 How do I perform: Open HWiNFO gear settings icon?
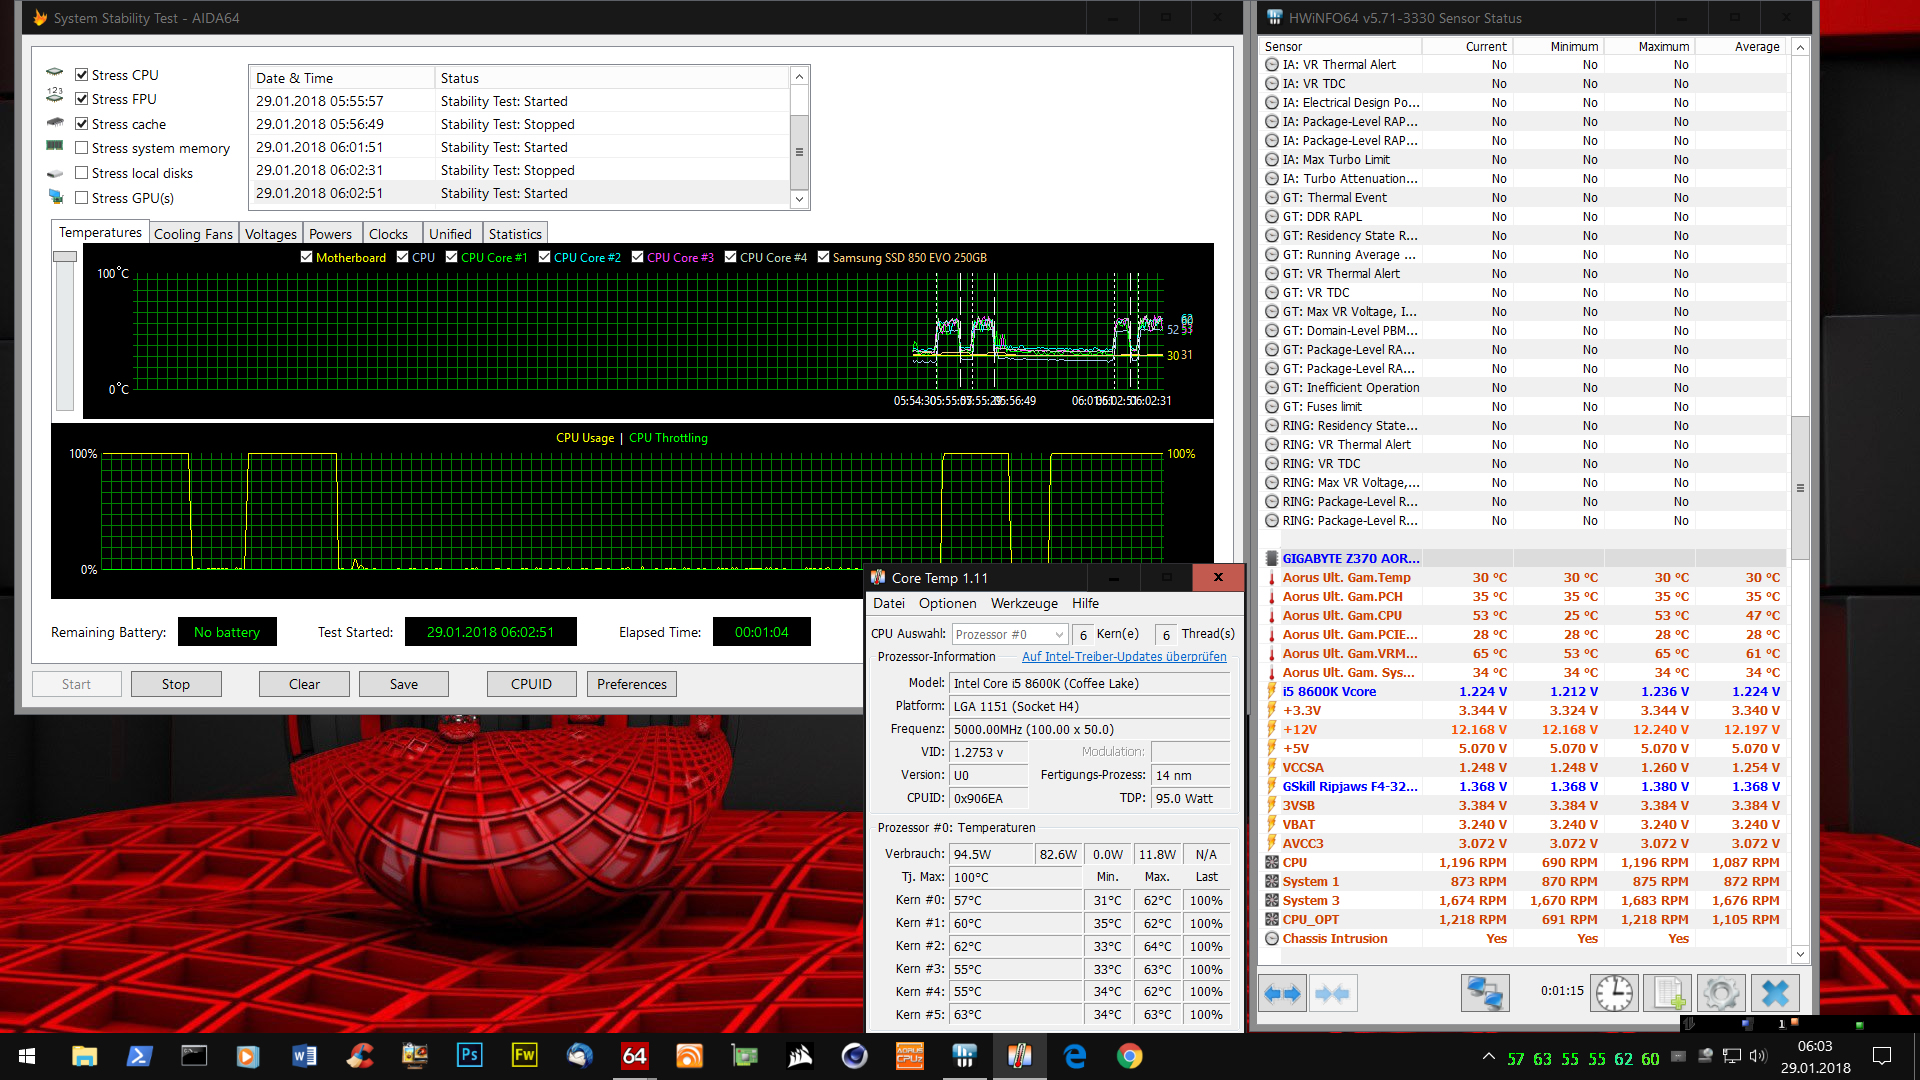coord(1721,993)
